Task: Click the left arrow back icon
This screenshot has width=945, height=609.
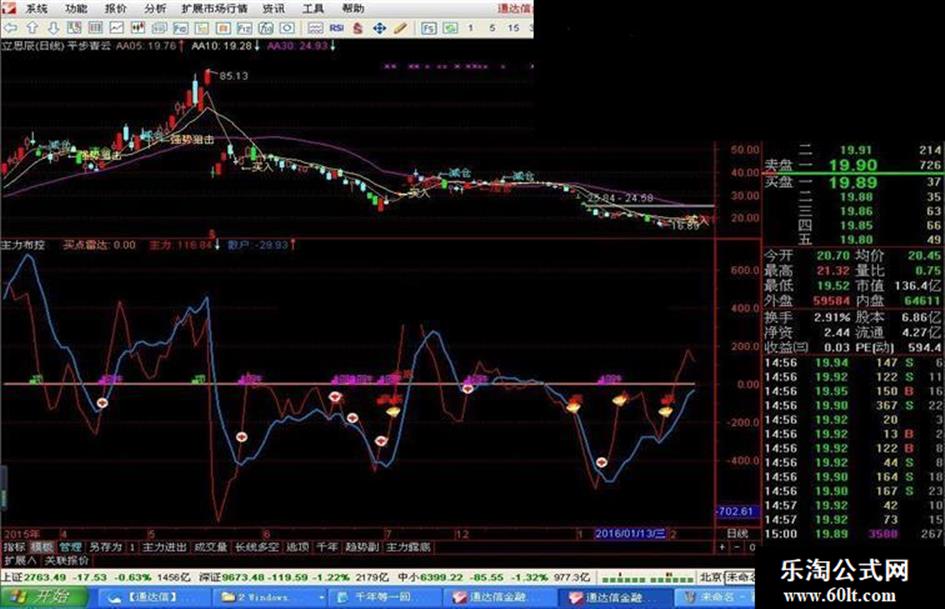Action: (x=12, y=27)
